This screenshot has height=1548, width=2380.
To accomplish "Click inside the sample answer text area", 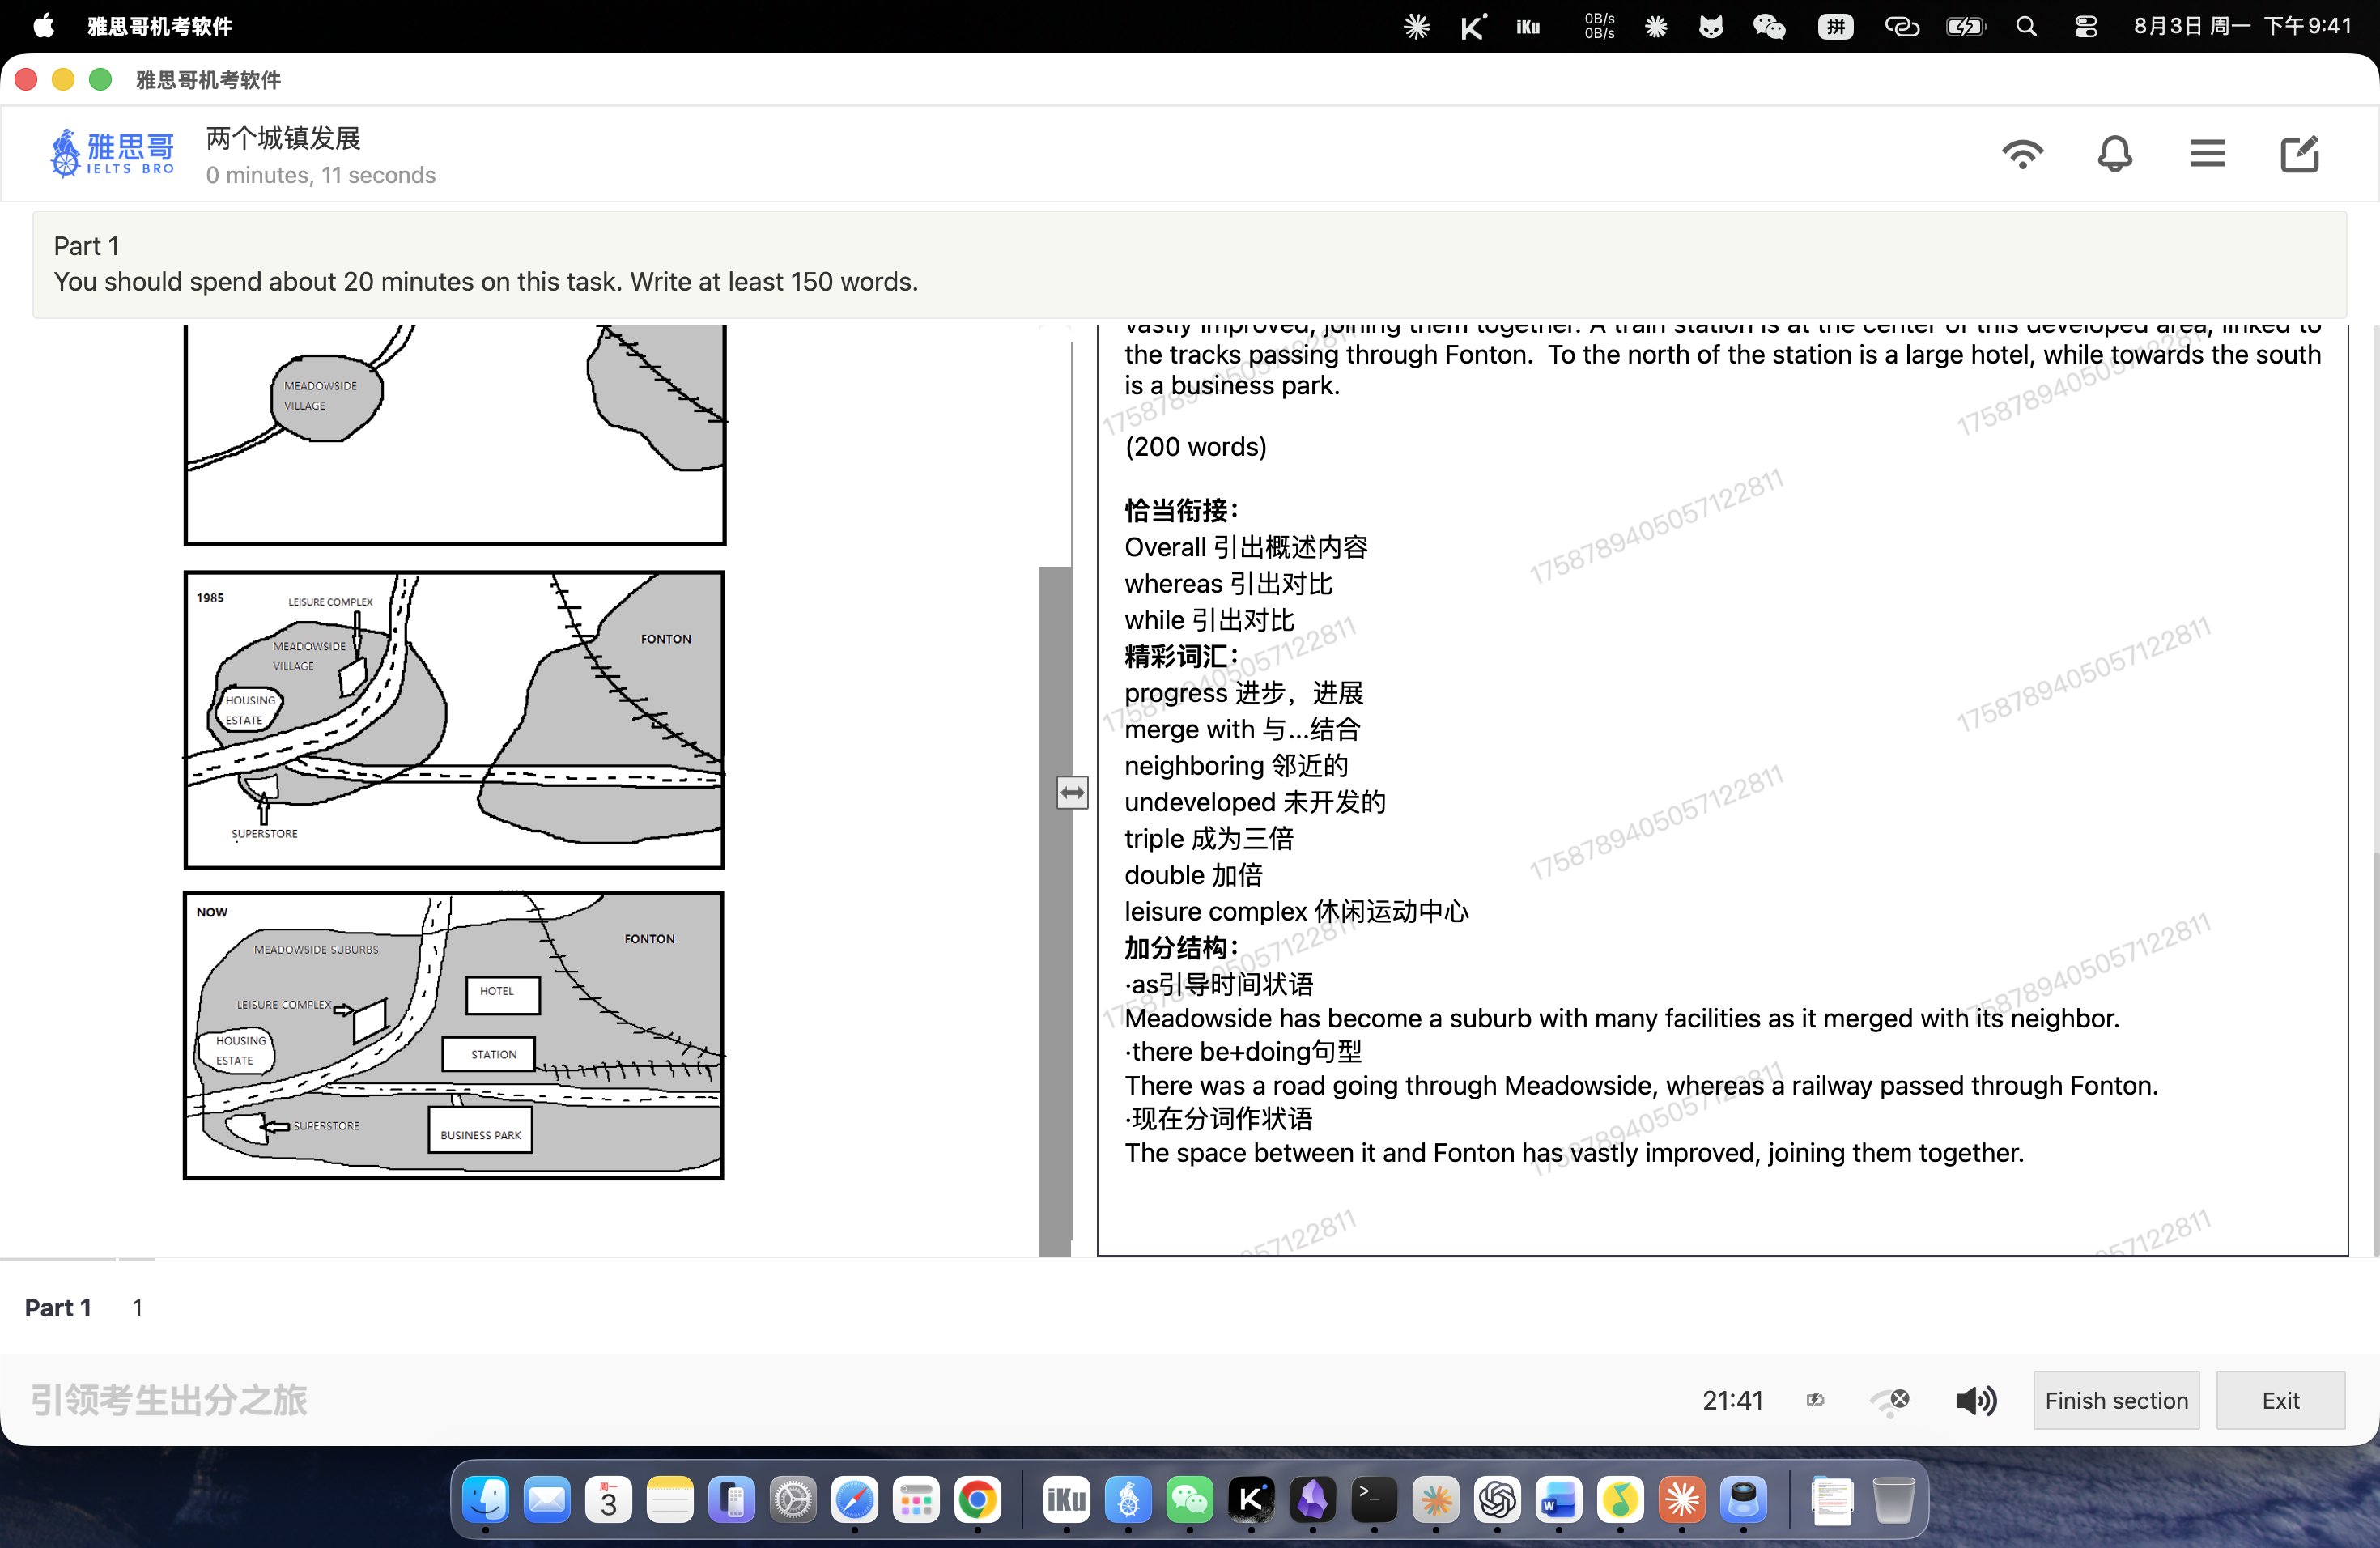I will [x=1722, y=790].
